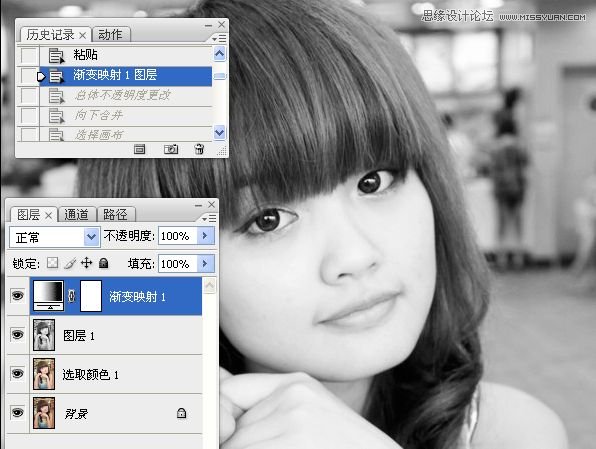Image resolution: width=596 pixels, height=449 pixels.
Task: Click the 粘贴 history state icon
Action: tap(57, 56)
